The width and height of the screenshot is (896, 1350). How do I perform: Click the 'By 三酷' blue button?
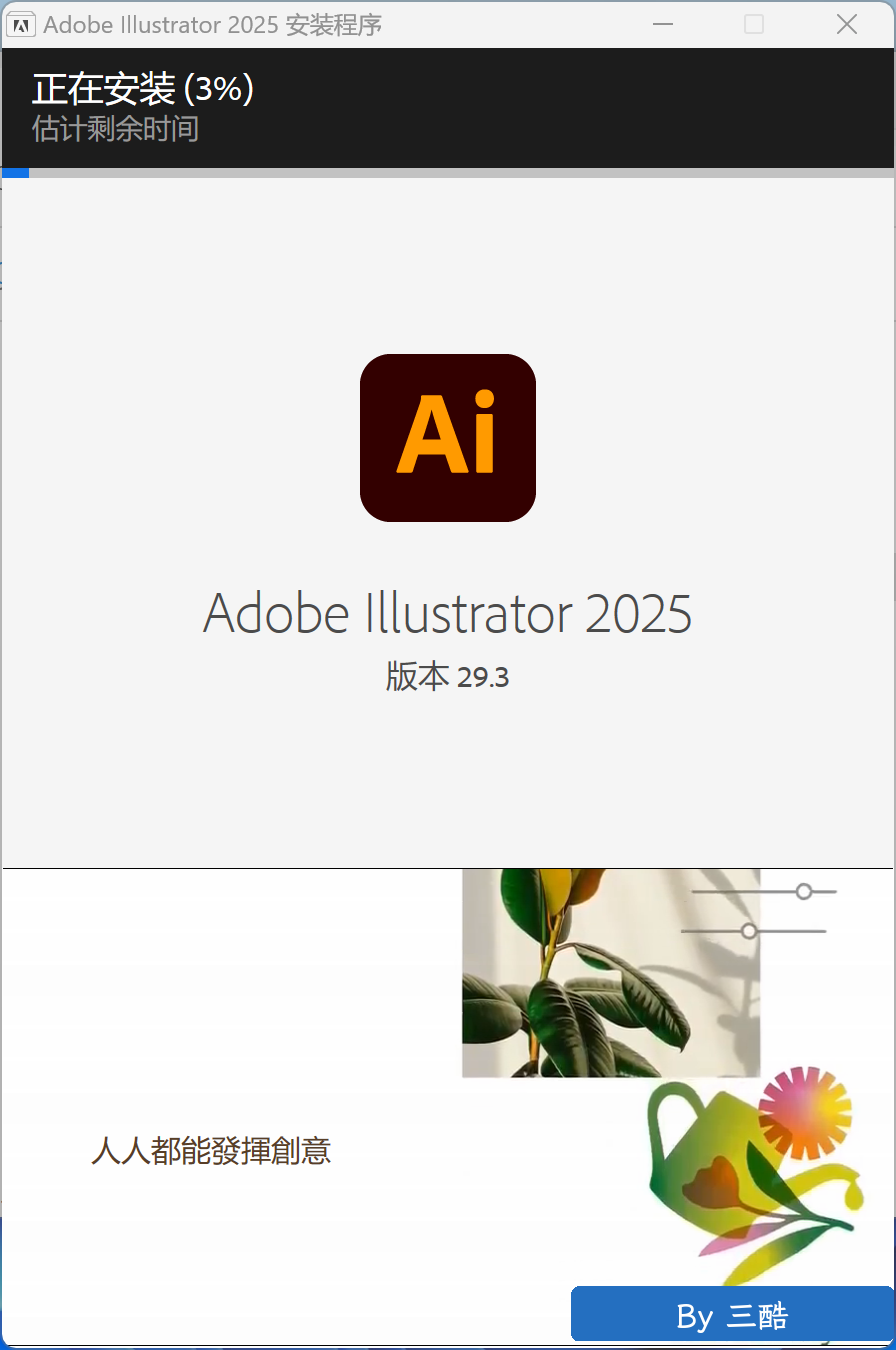point(732,1314)
